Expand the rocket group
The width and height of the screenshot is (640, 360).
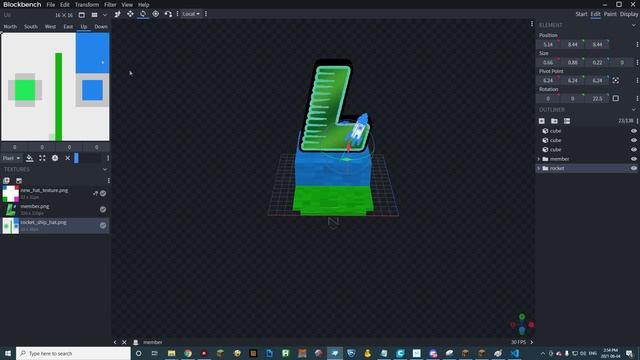(x=539, y=168)
